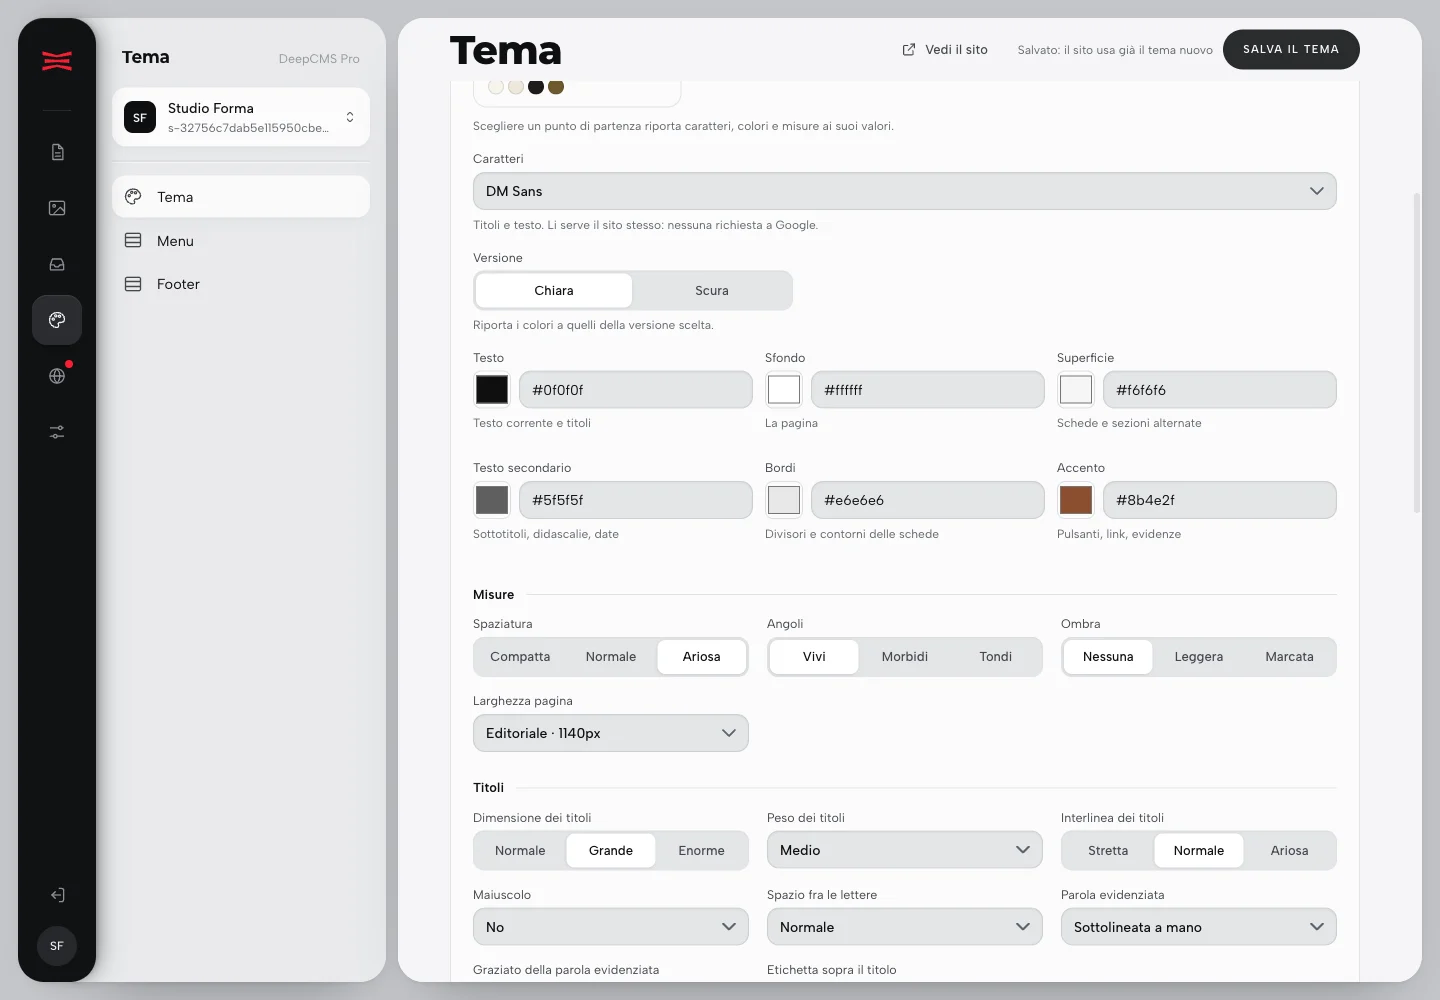
Task: Click the Testo secondario grey swatch
Action: coord(492,500)
